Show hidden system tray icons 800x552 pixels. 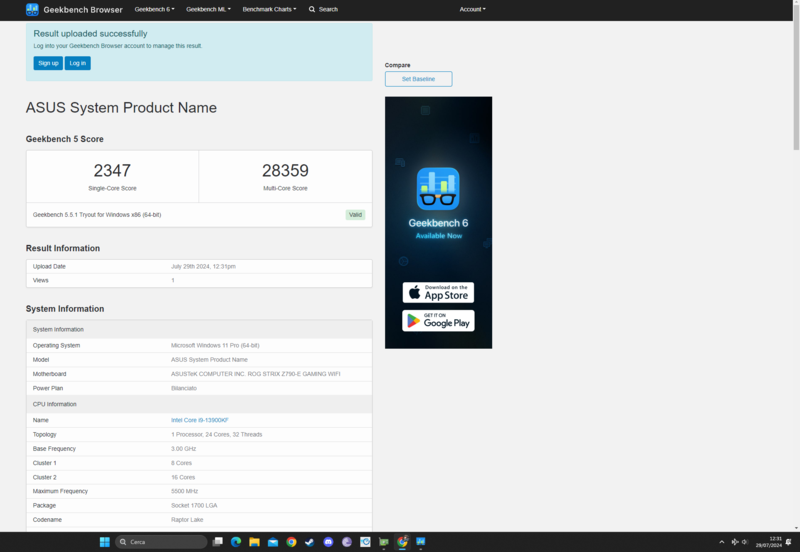(x=721, y=542)
